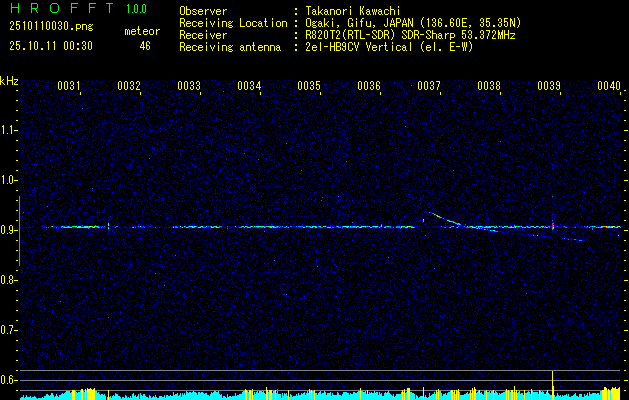This screenshot has width=629, height=400.
Task: Click the 1.1 kHz frequency tick label
Action: coord(7,130)
